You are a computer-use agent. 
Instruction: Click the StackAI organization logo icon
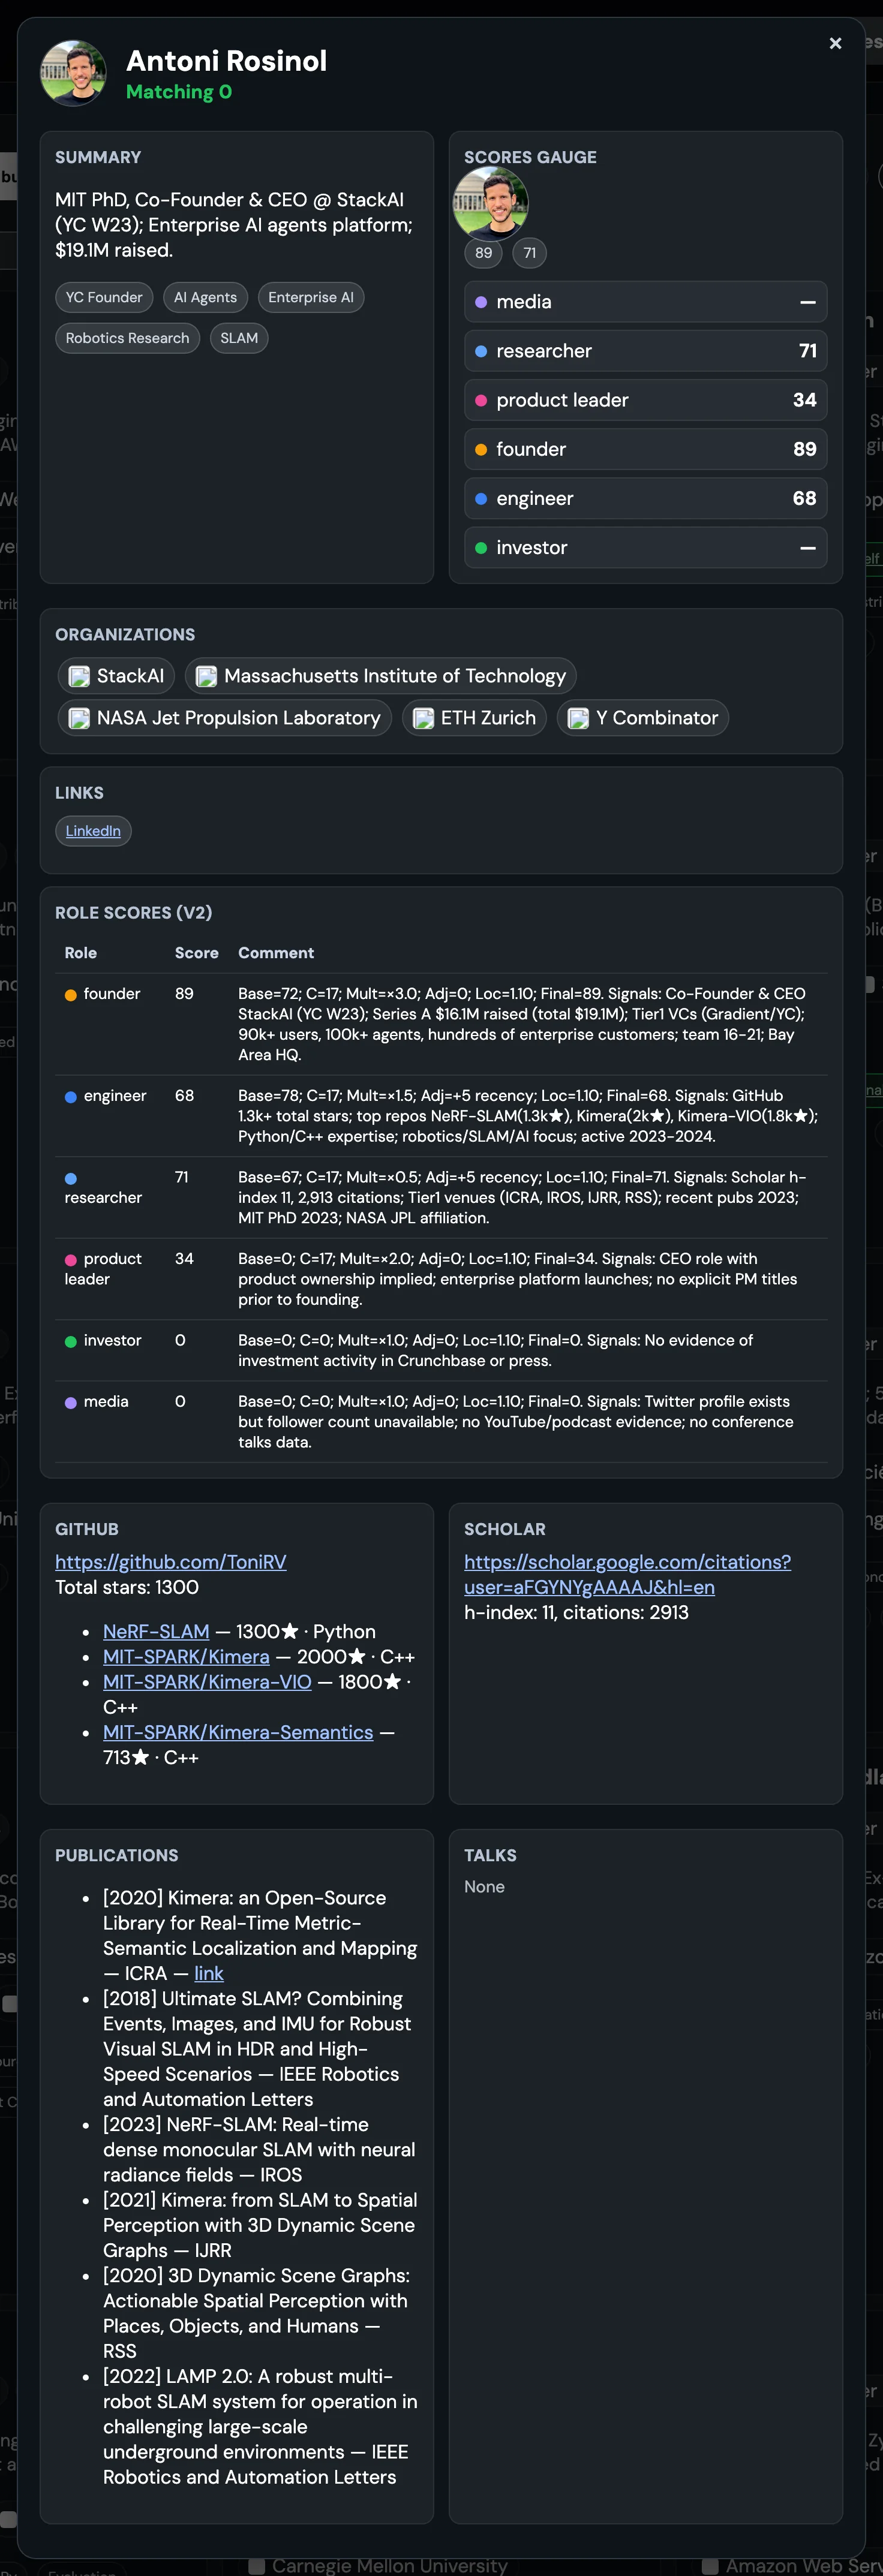[79, 677]
